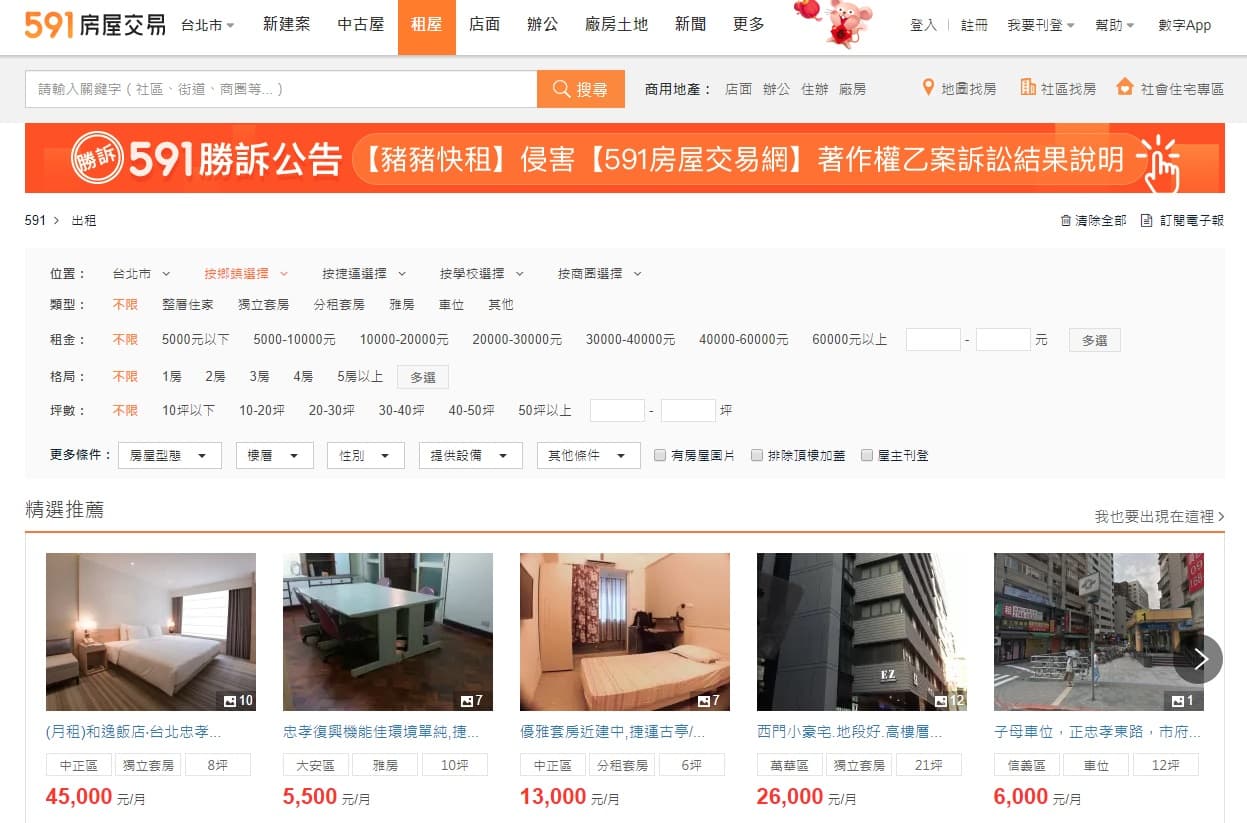Switch to the 新建案 tab
This screenshot has height=823, width=1247.
(286, 25)
